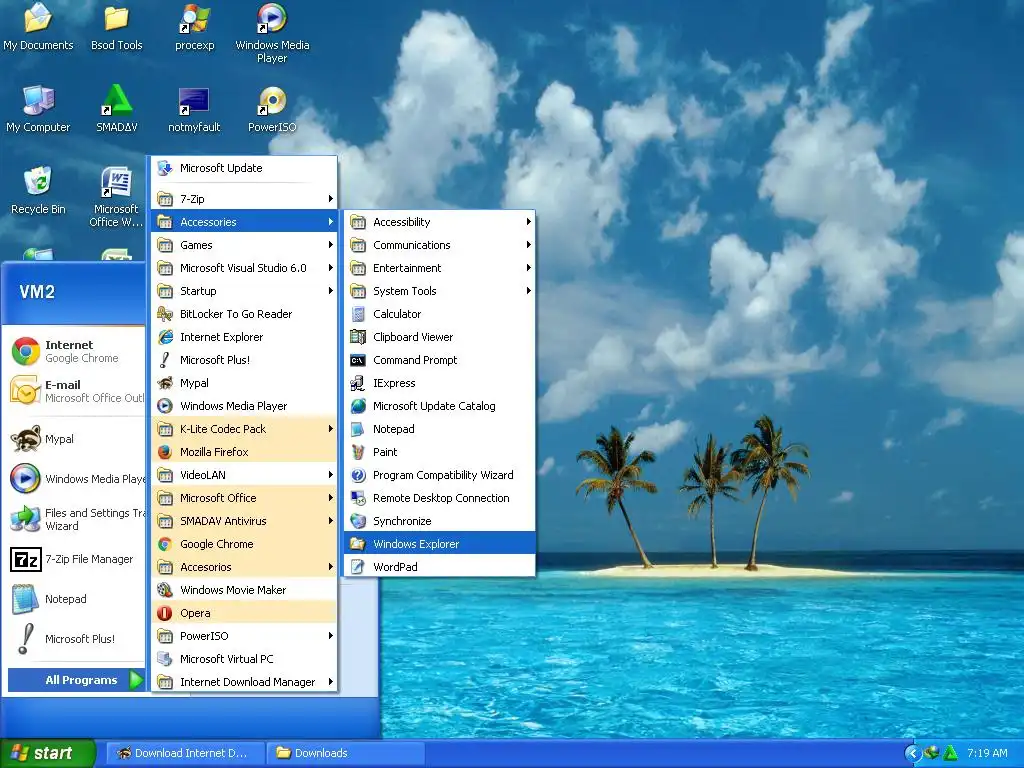1024x768 pixels.
Task: Open Remote Desktop Connection
Action: point(440,498)
